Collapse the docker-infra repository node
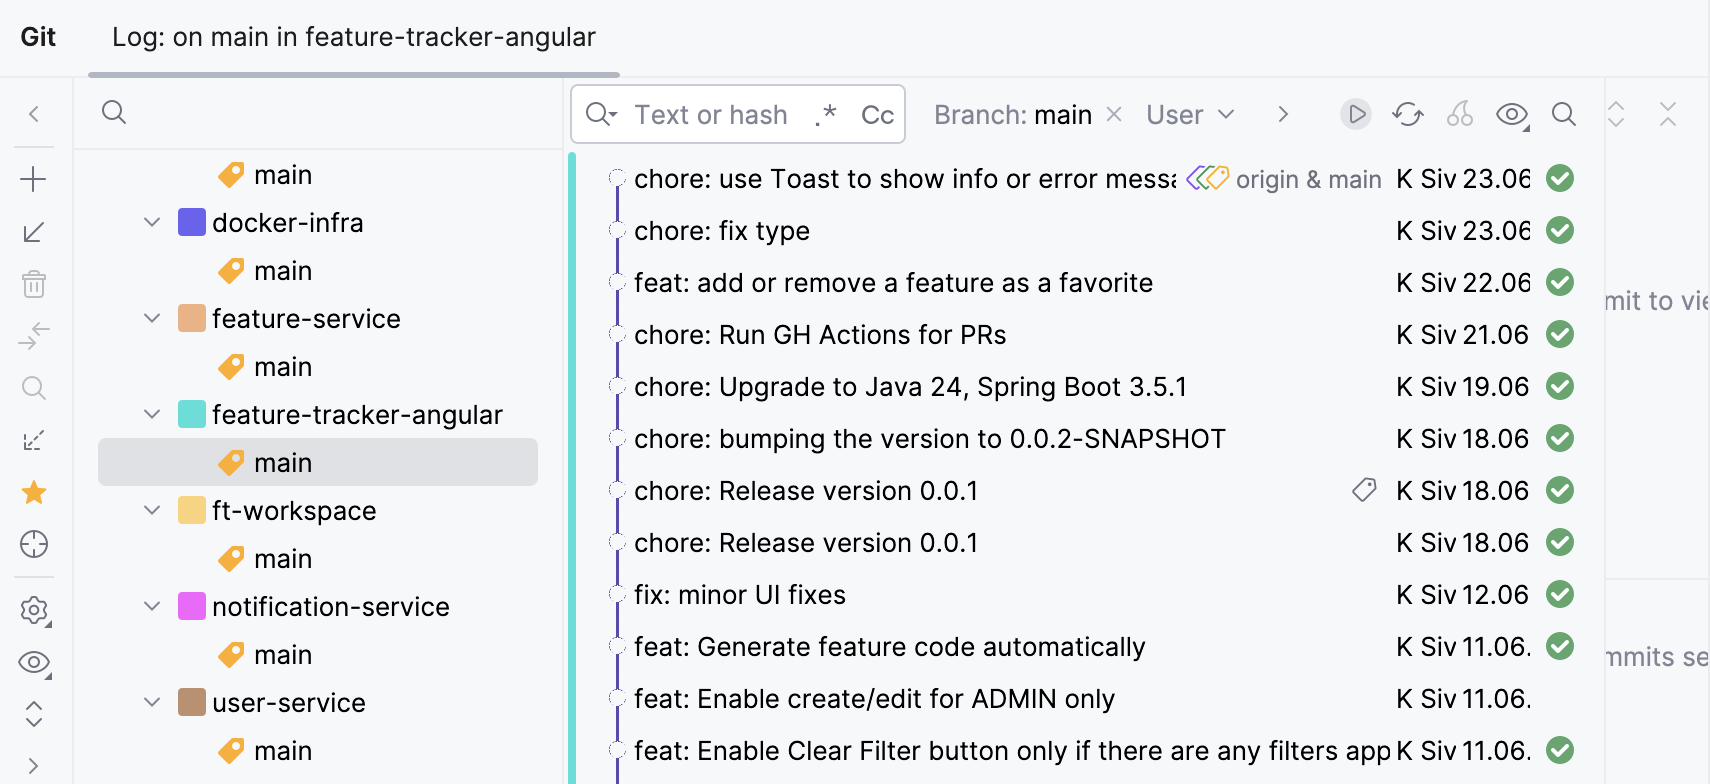 point(152,222)
